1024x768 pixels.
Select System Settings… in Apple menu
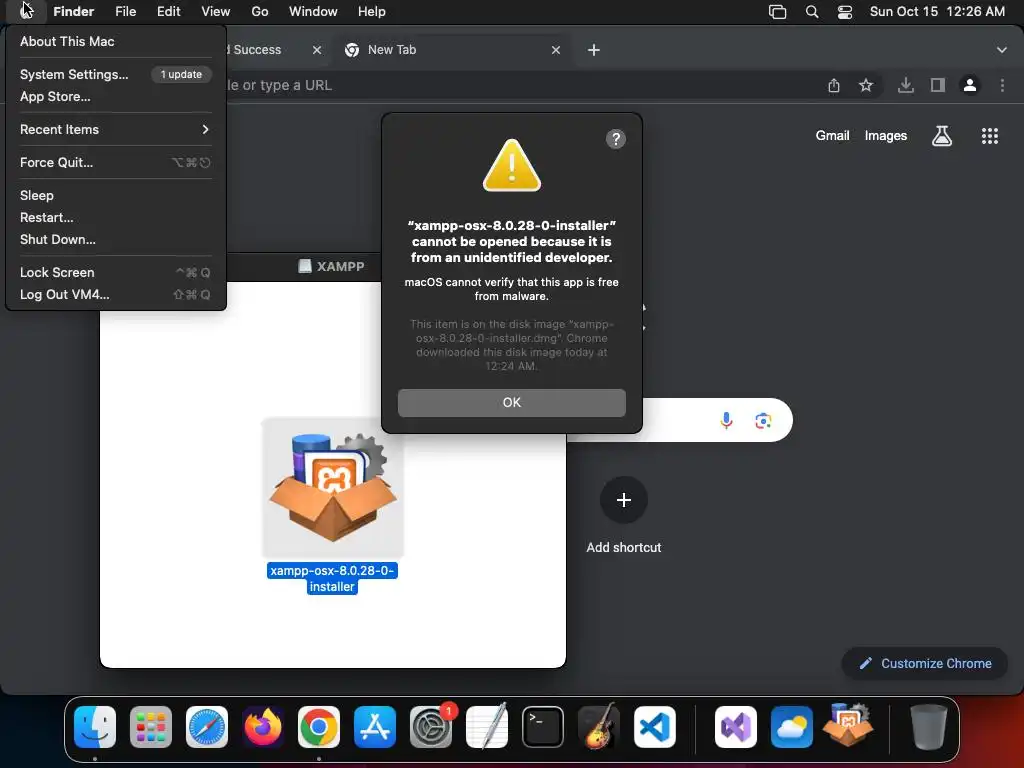click(74, 74)
